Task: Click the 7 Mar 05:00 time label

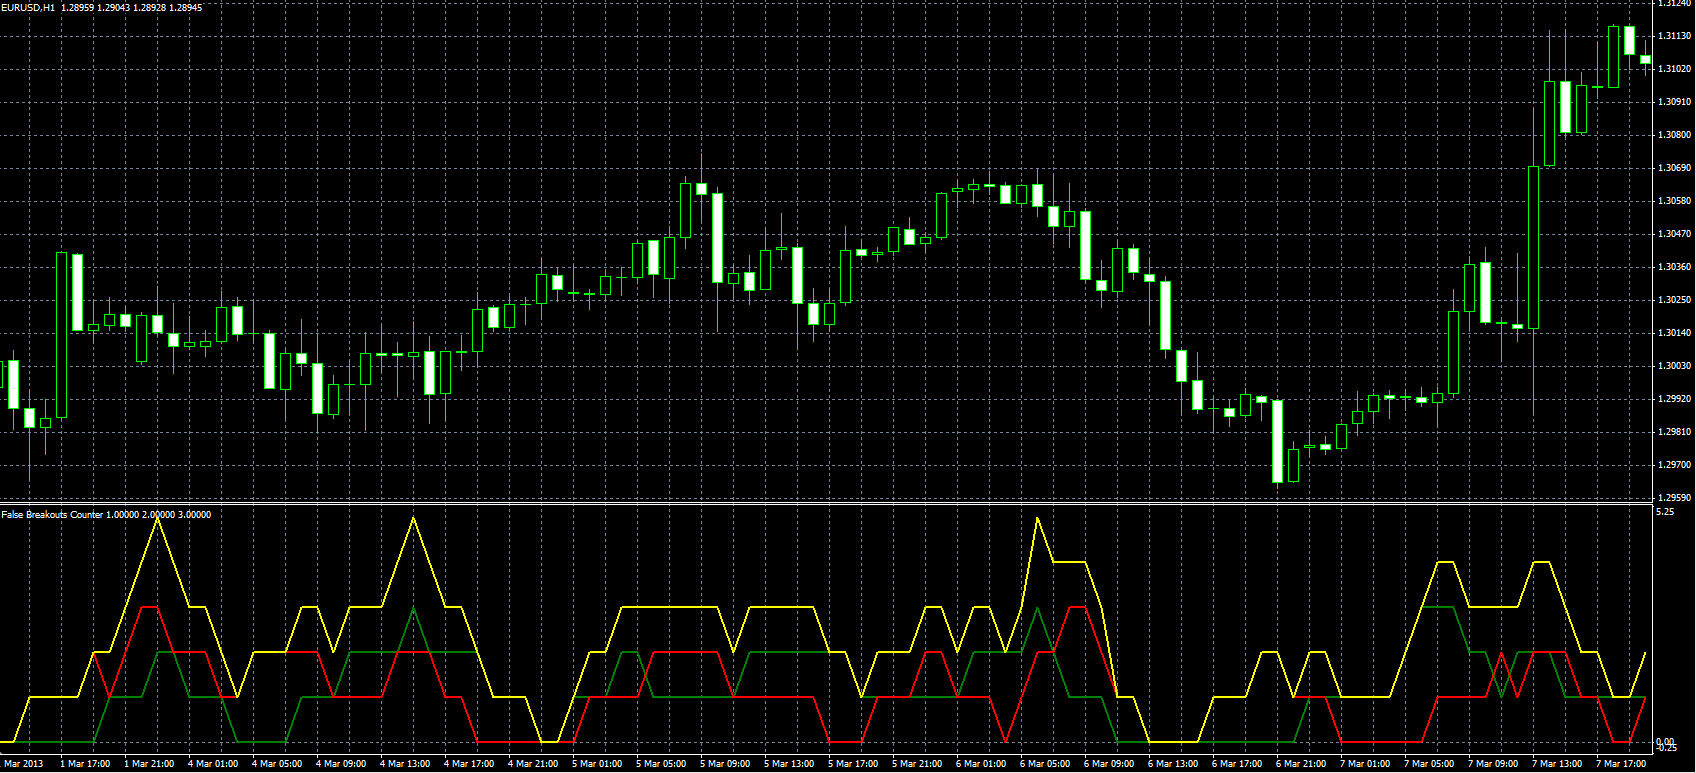Action: click(x=1429, y=764)
